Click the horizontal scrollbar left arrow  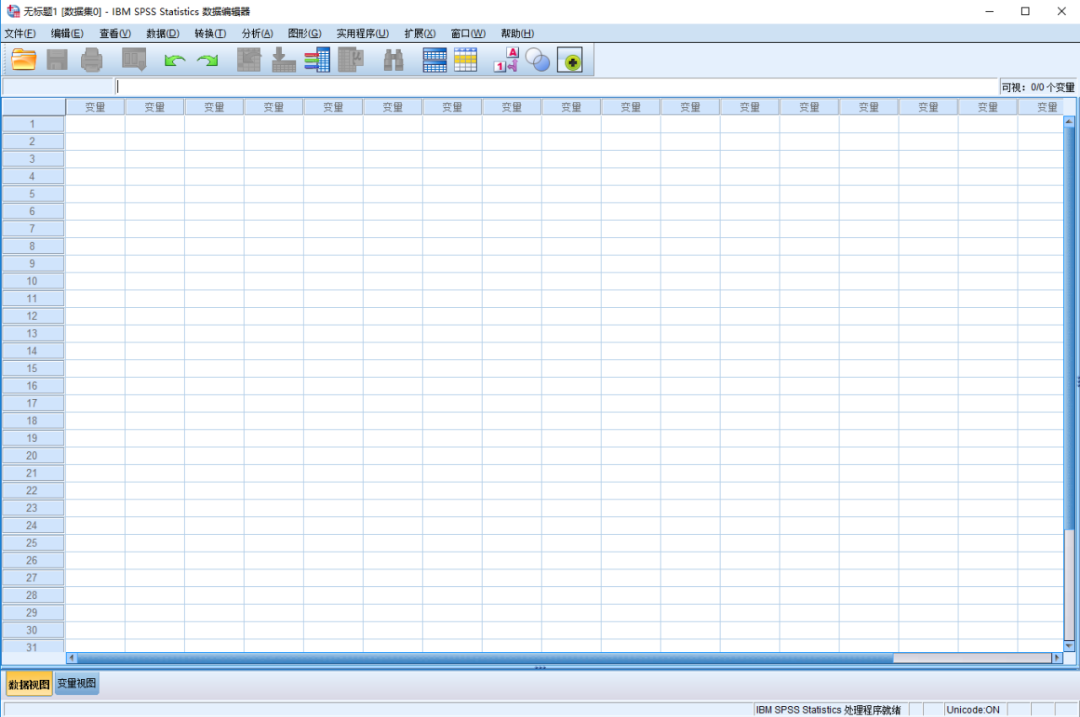pos(71,658)
